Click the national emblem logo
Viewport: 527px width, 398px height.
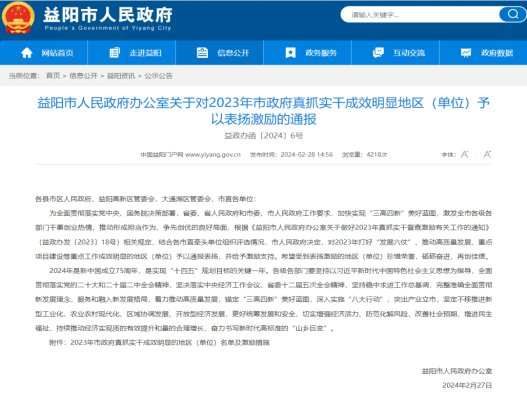18,18
